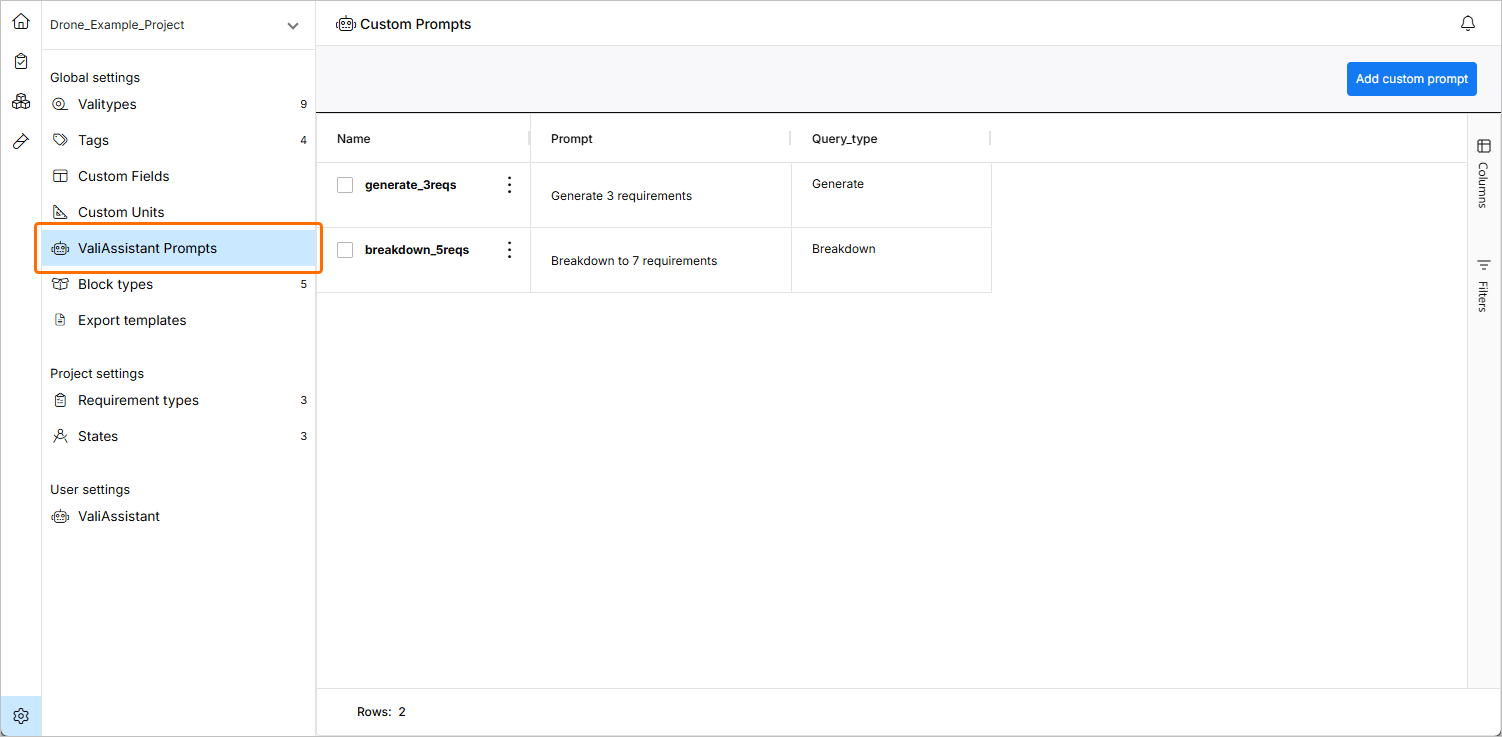The width and height of the screenshot is (1502, 737).
Task: Click the notifications bell icon
Action: click(x=1467, y=23)
